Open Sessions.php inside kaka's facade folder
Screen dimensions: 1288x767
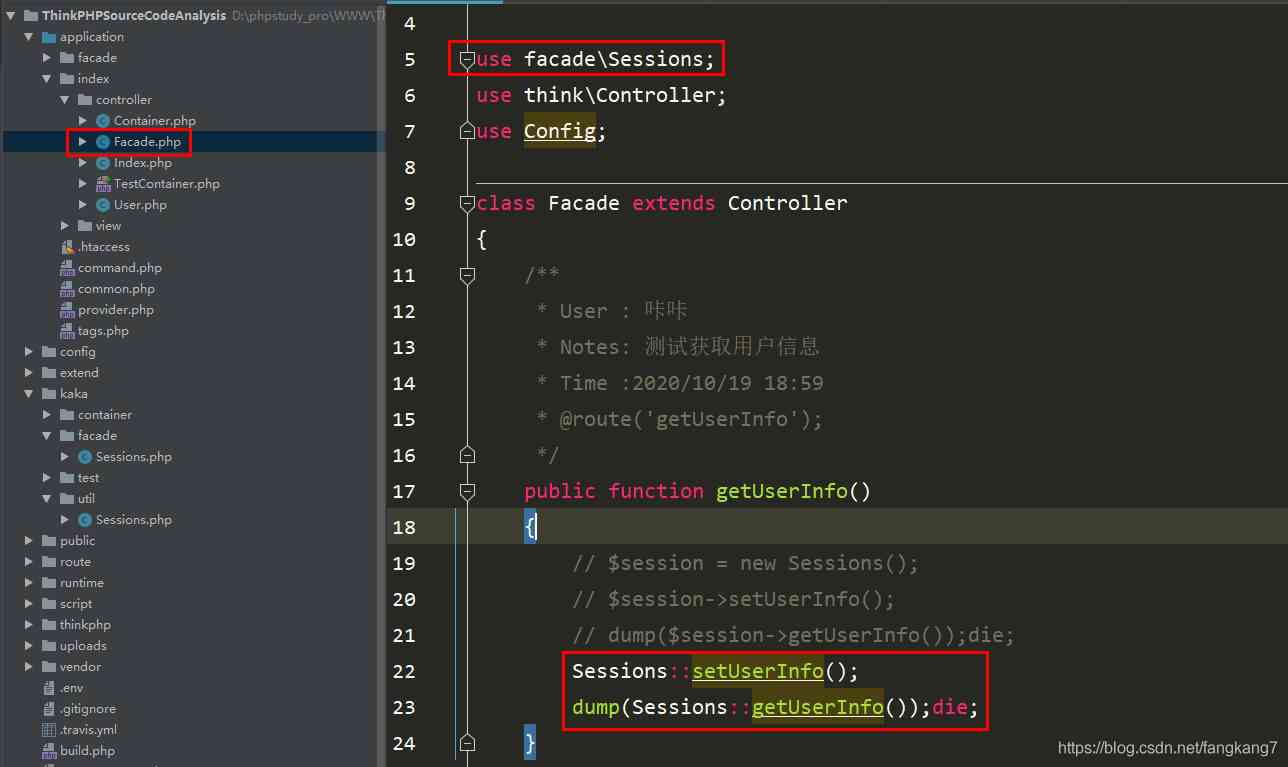[x=134, y=457]
